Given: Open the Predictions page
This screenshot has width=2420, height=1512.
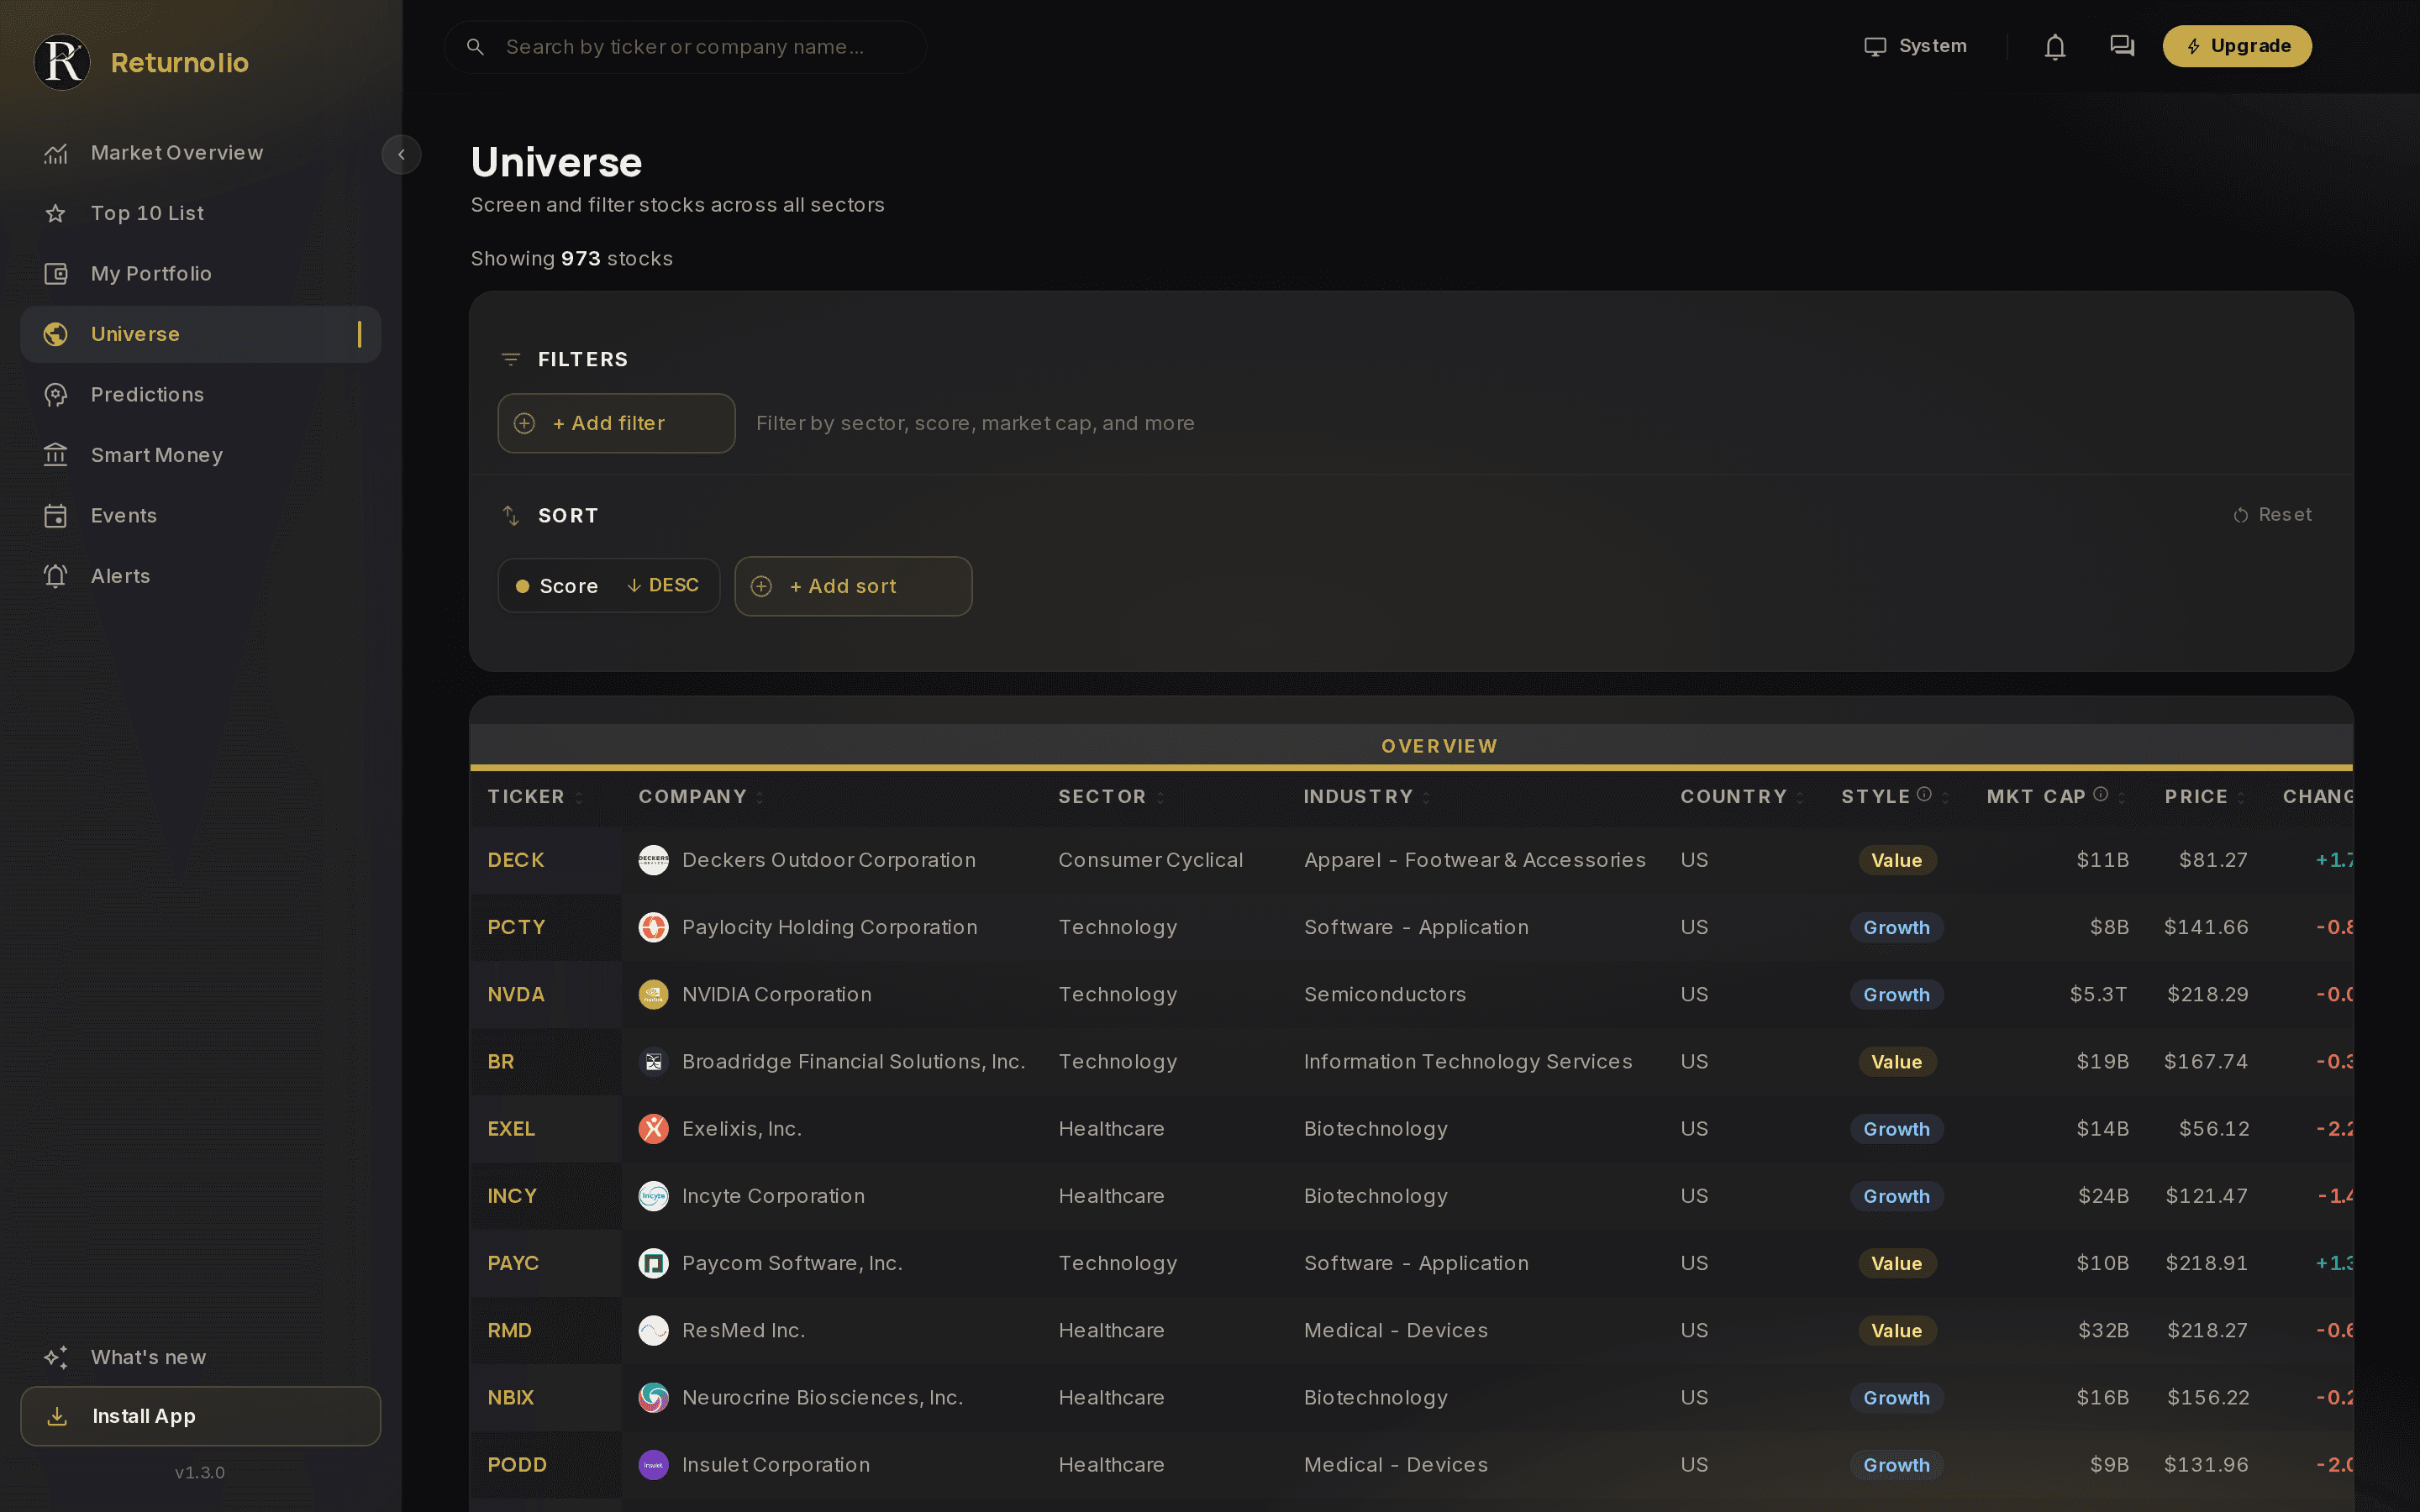Looking at the screenshot, I should [x=200, y=395].
